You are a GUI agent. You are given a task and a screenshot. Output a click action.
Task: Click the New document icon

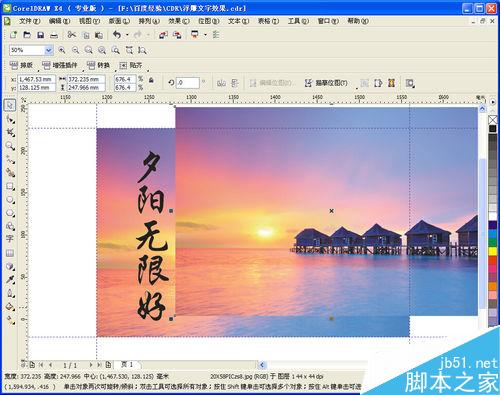coord(13,35)
